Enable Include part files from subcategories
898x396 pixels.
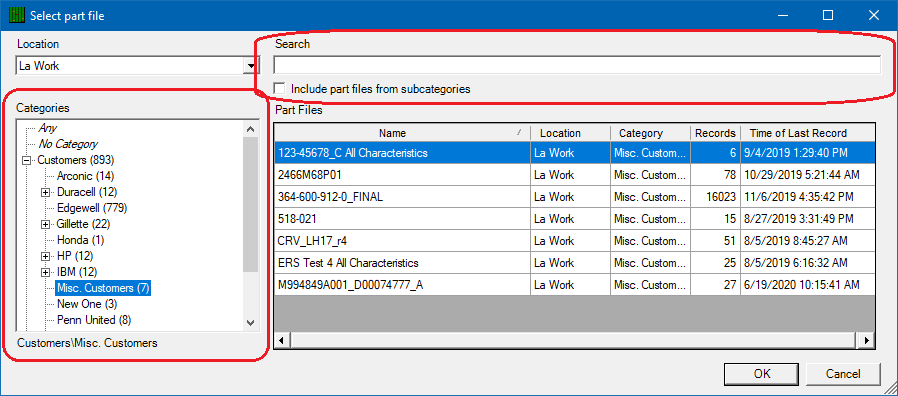point(279,89)
